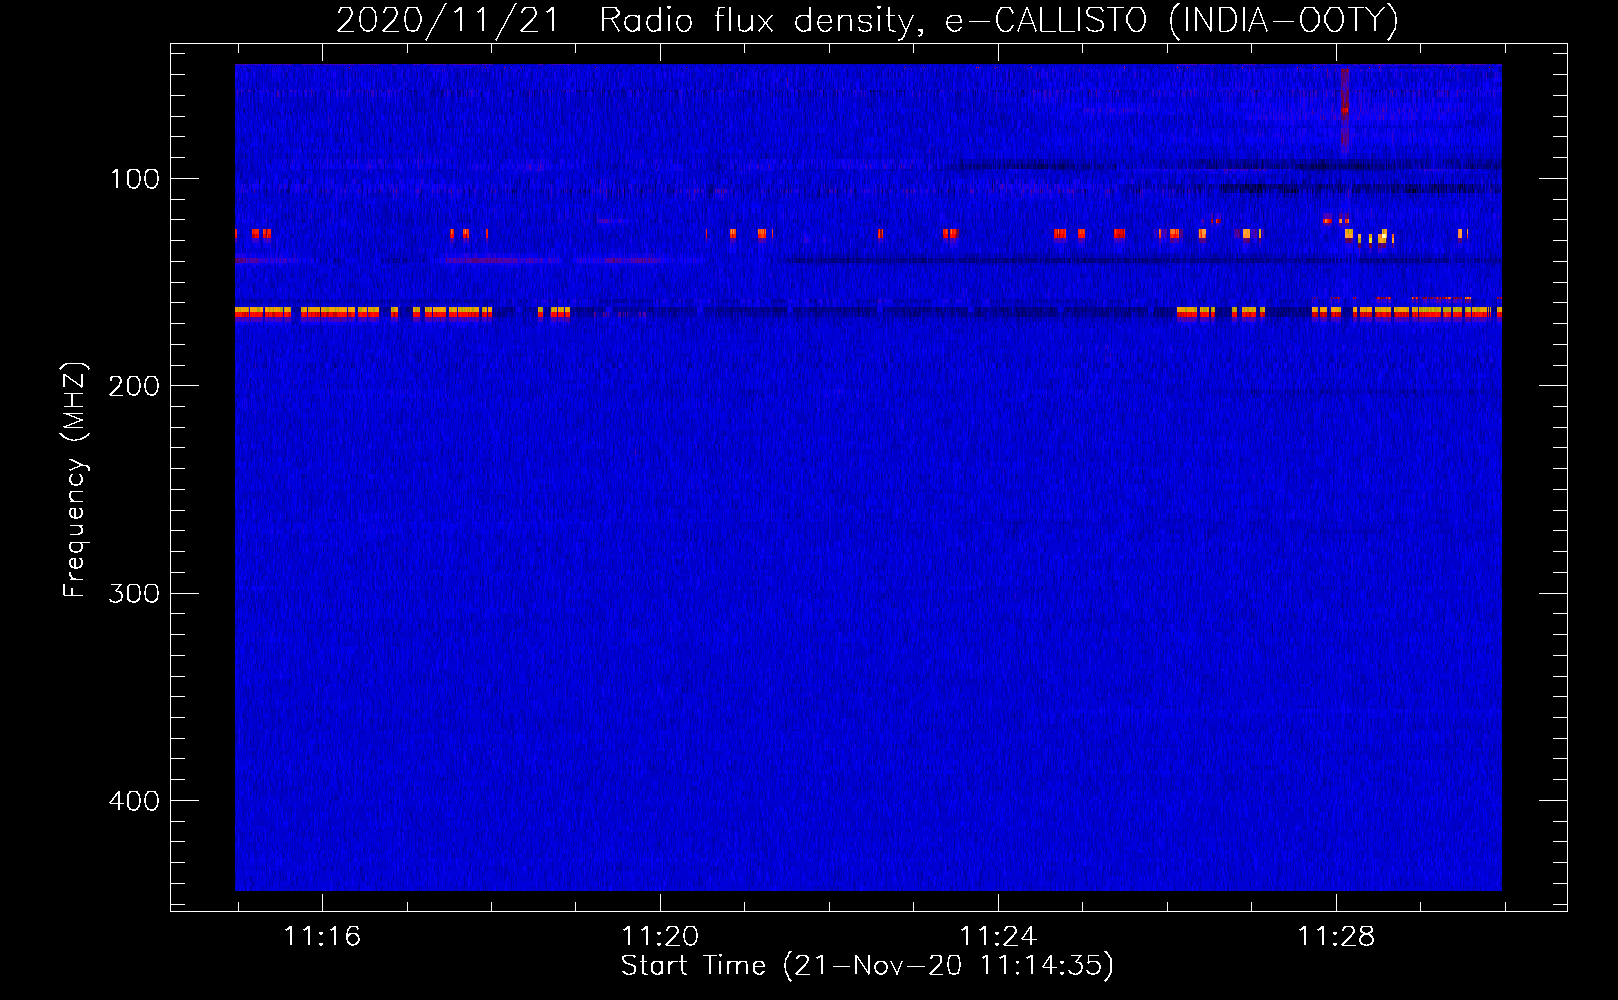1618x1000 pixels.
Task: Click the 11:24 time tick label
Action: (998, 936)
